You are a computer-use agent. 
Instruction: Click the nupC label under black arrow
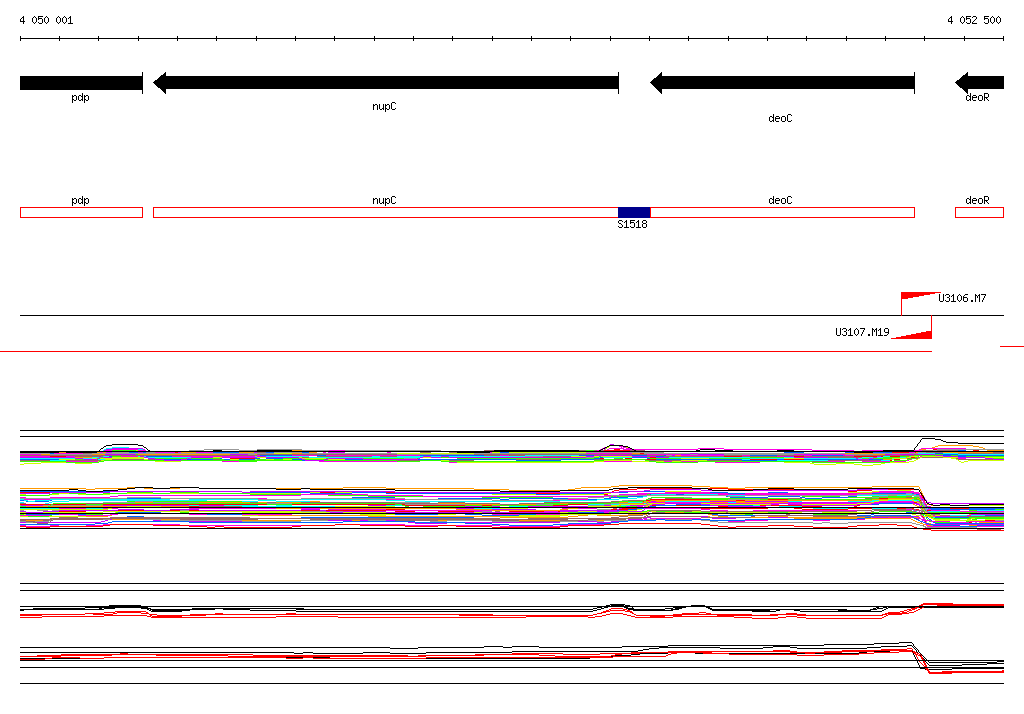coord(384,106)
